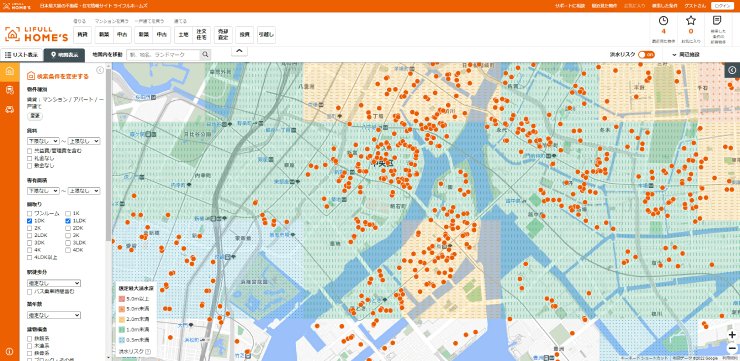Check the 礼金なし checkbox
The height and width of the screenshot is (361, 740).
(x=30, y=158)
